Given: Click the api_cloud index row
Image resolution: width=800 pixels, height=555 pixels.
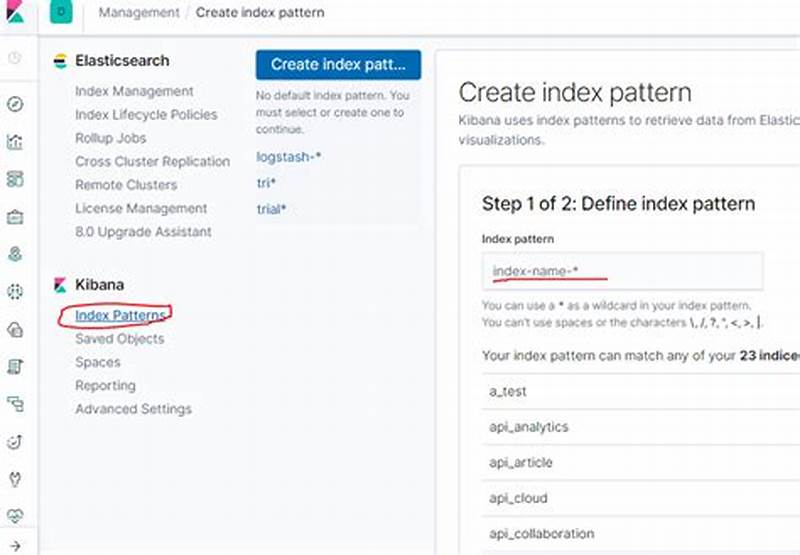Looking at the screenshot, I should 640,498.
